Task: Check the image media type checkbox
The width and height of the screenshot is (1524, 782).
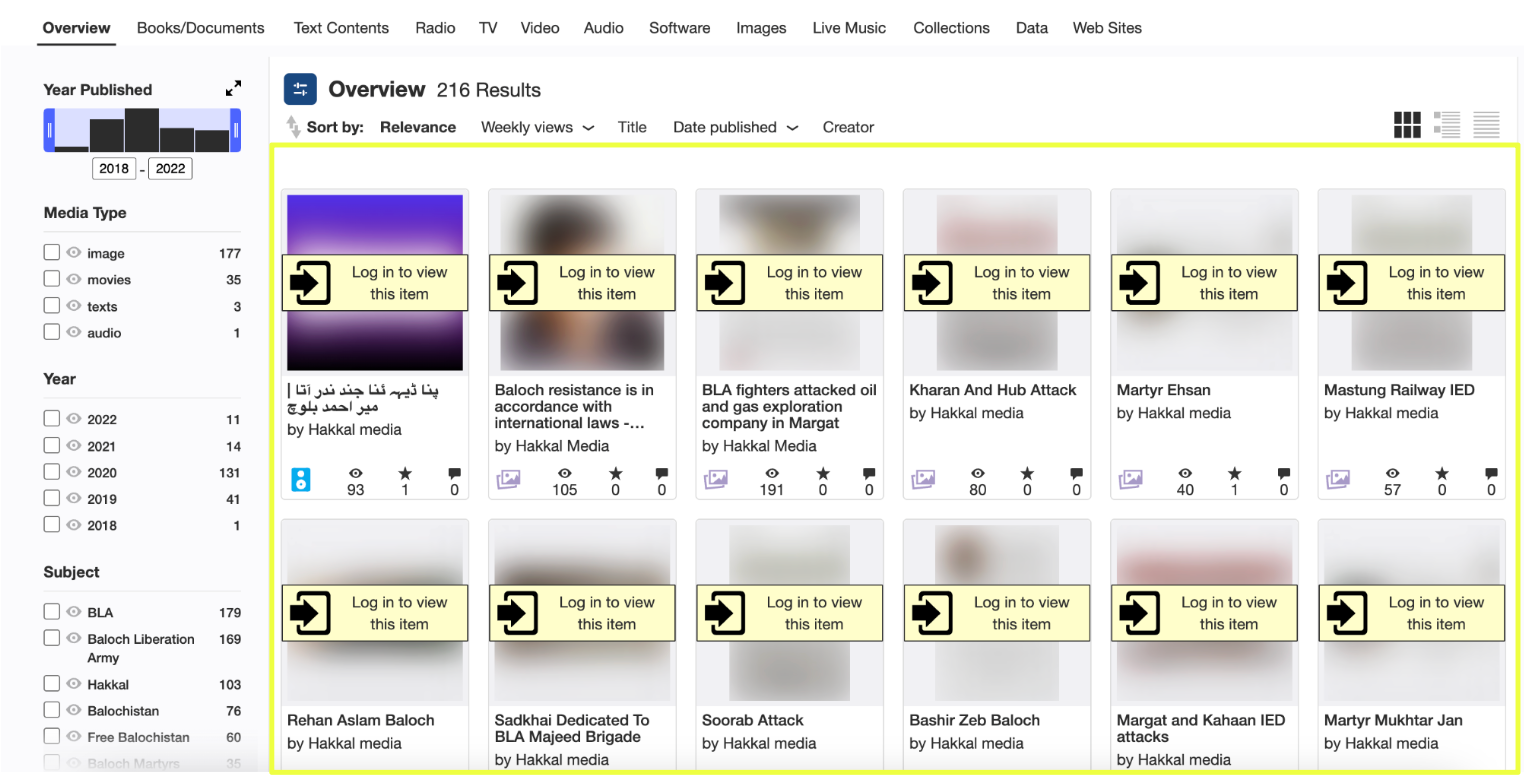Action: click(52, 253)
